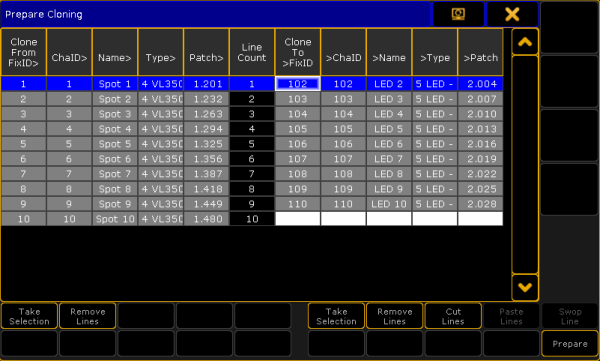
Task: Click the scroll up arrow button
Action: click(x=525, y=42)
